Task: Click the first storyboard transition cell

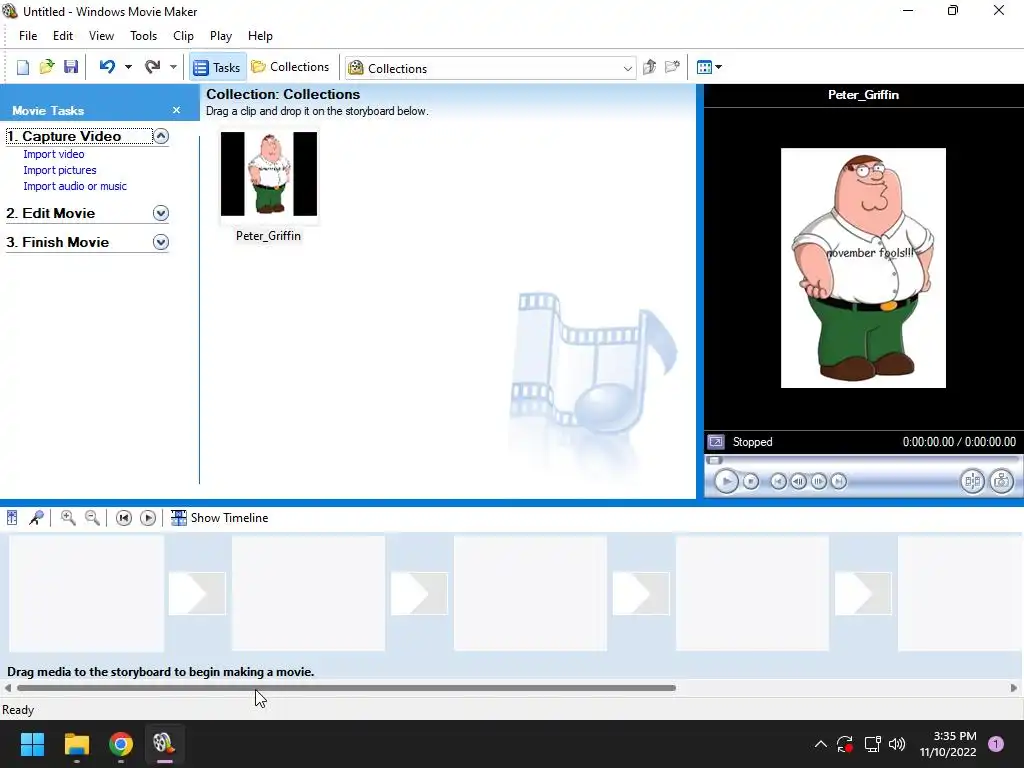Action: pyautogui.click(x=197, y=593)
